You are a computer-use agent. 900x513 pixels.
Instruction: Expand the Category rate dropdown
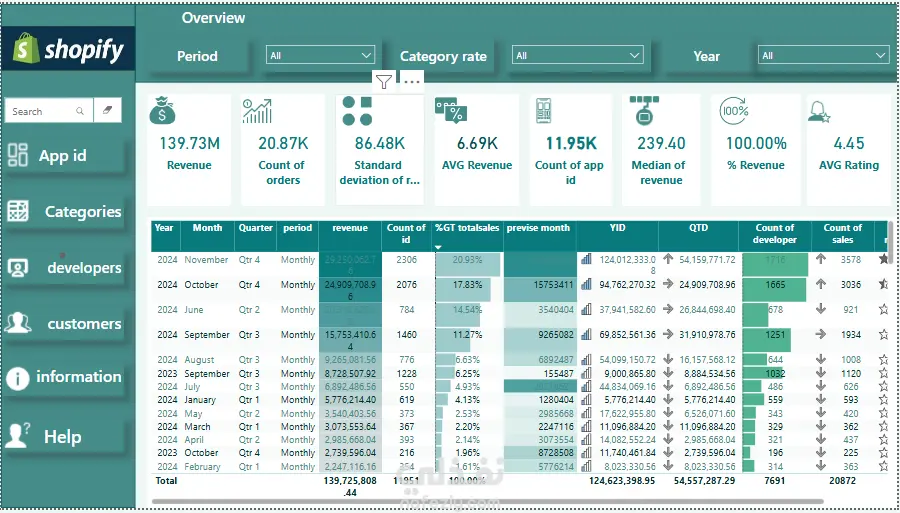(x=577, y=55)
